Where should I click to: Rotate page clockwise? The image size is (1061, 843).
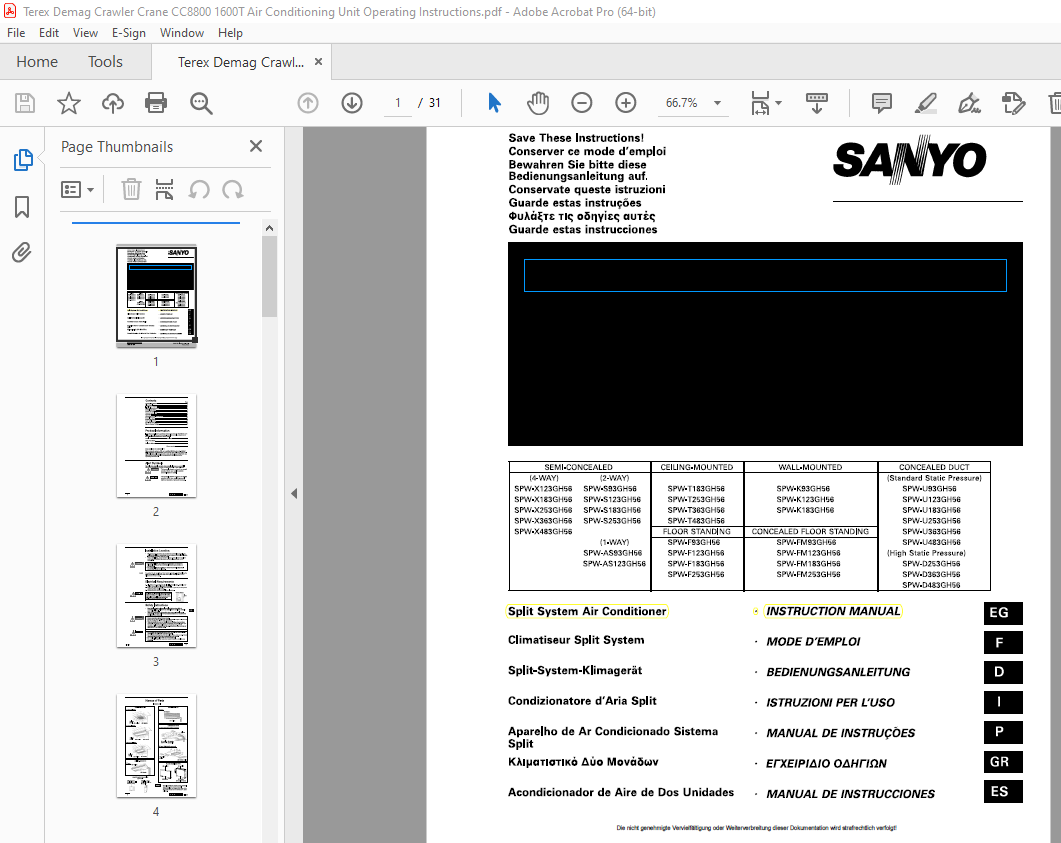coord(233,189)
